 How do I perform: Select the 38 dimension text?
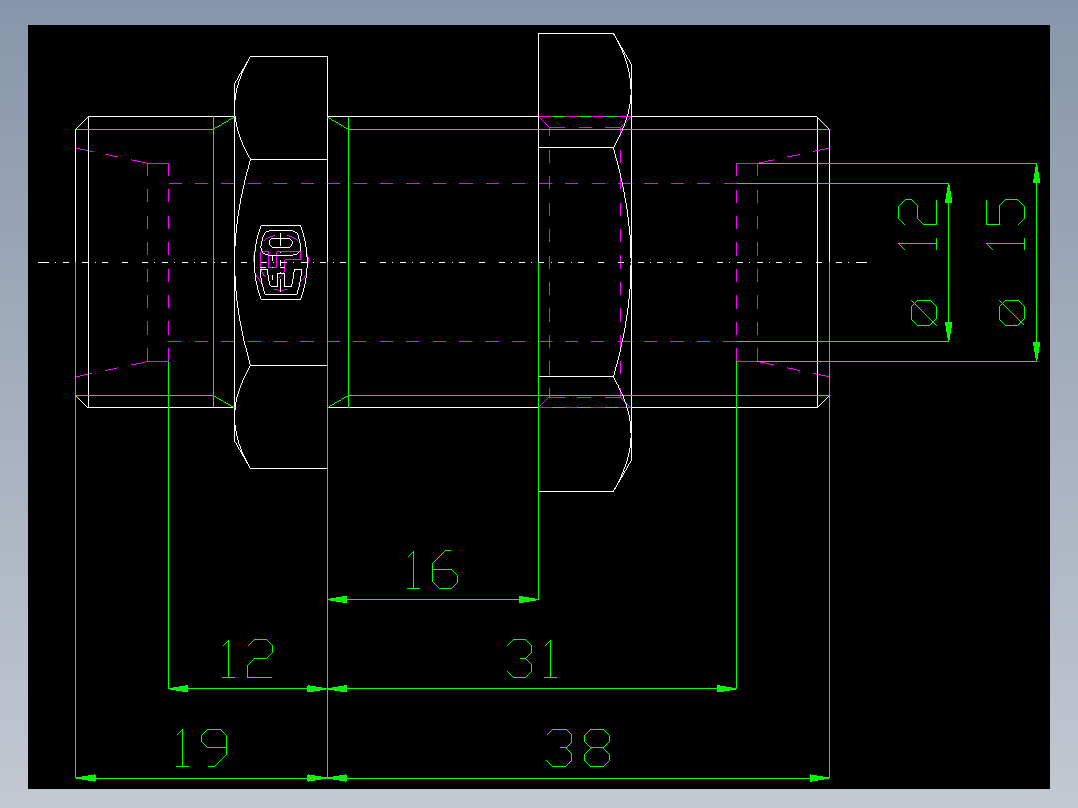coord(578,748)
